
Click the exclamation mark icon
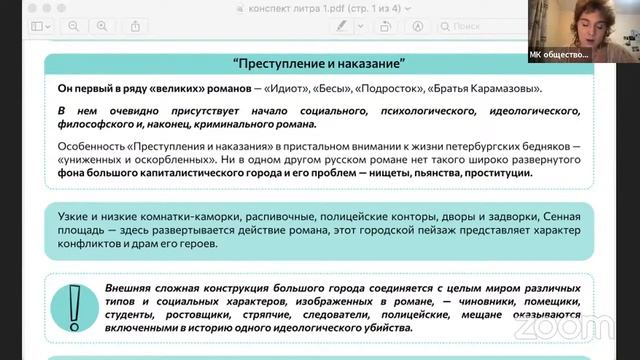[74, 308]
